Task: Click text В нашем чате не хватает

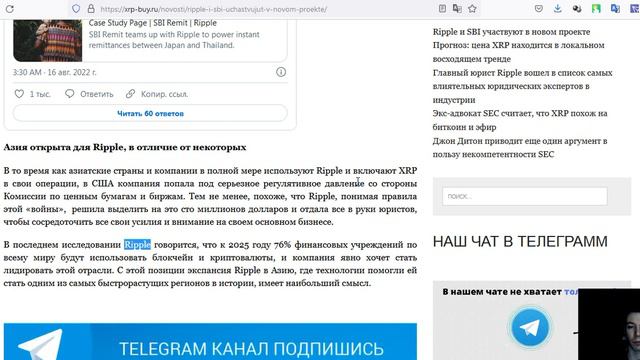Action: tap(502, 292)
